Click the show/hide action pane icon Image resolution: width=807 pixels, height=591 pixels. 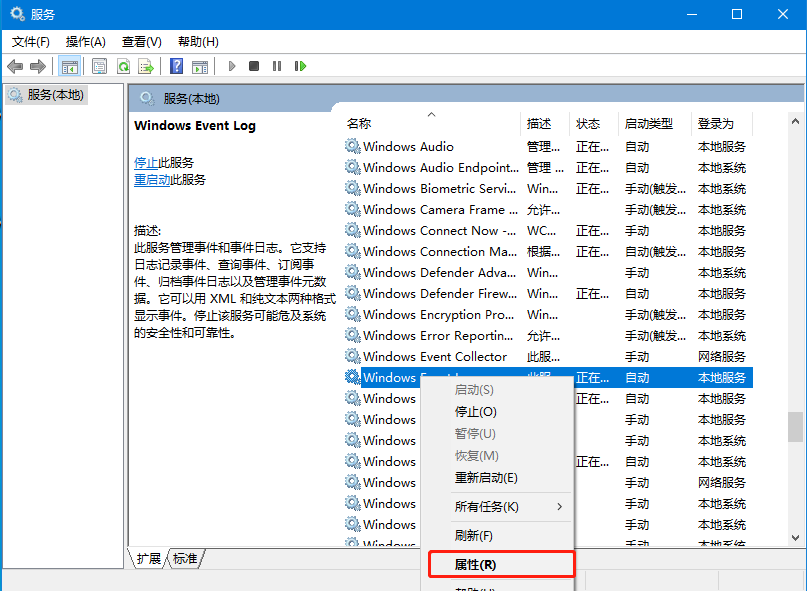point(200,66)
